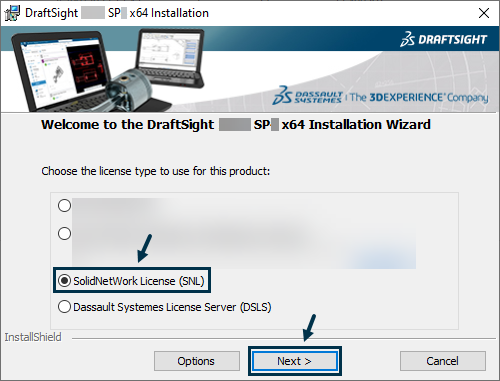Screen dimensions: 500x381
Task: Open the installer Options button
Action: (197, 361)
